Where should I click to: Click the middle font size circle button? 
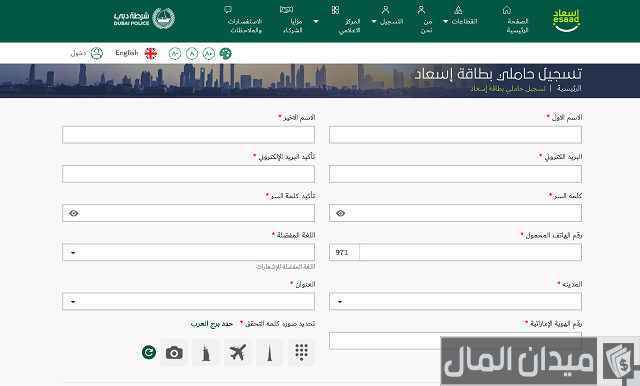pos(192,53)
